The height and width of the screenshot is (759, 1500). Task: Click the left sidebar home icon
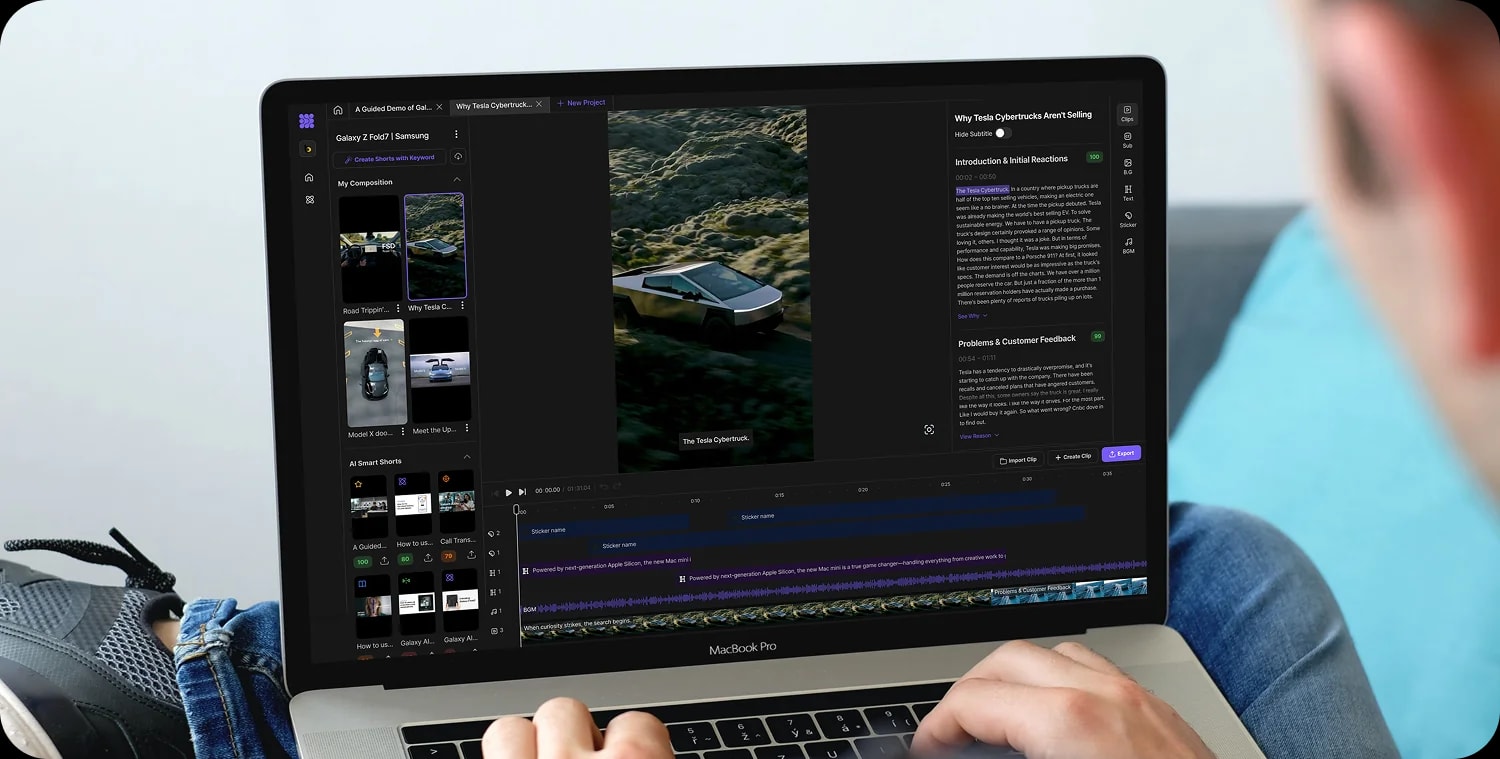coord(309,177)
